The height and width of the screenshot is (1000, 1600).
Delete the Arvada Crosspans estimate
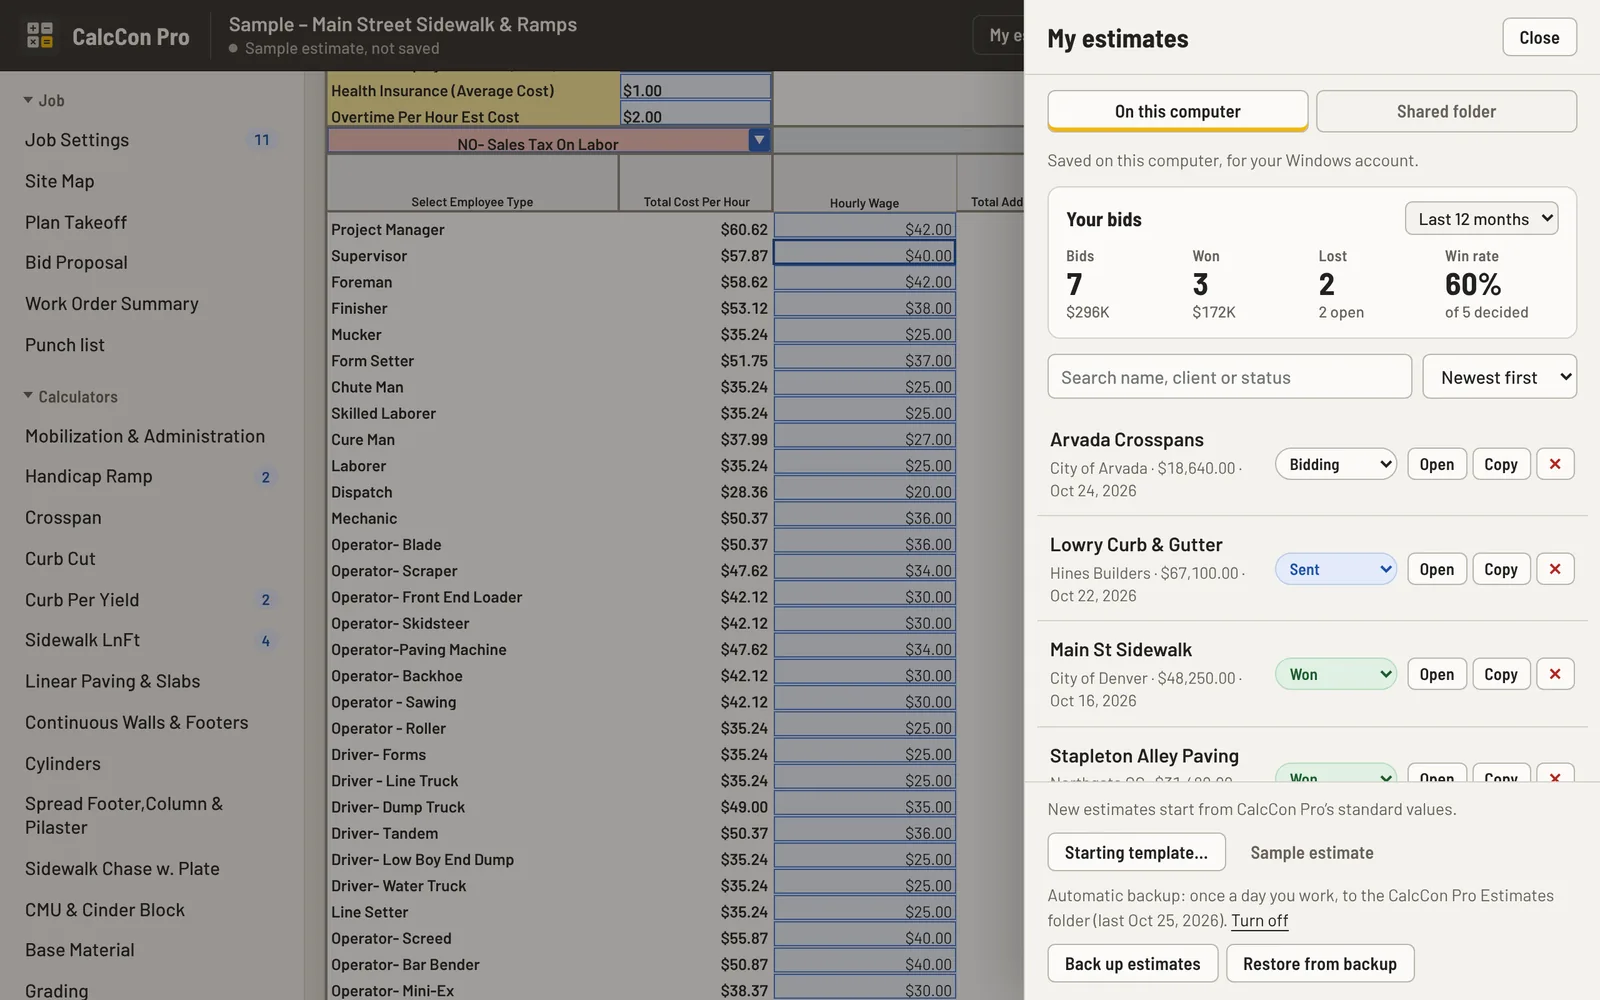click(1555, 464)
